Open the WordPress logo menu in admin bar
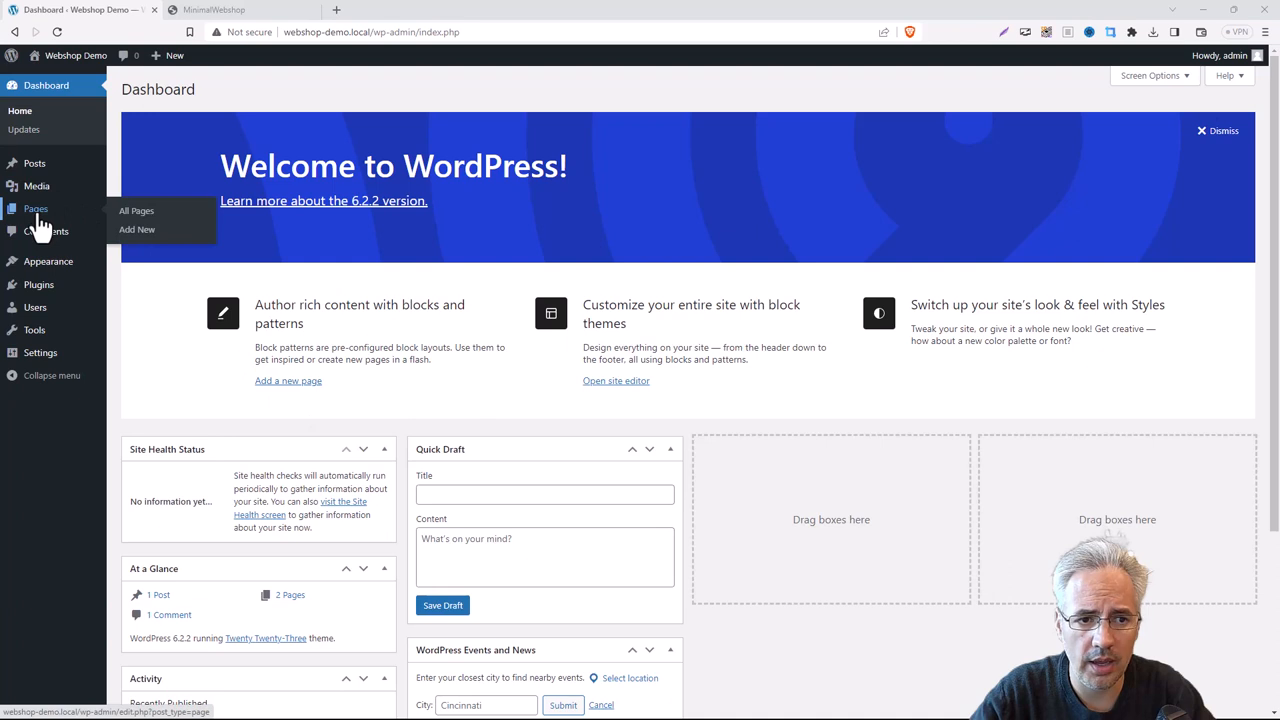This screenshot has width=1280, height=720. click(11, 56)
